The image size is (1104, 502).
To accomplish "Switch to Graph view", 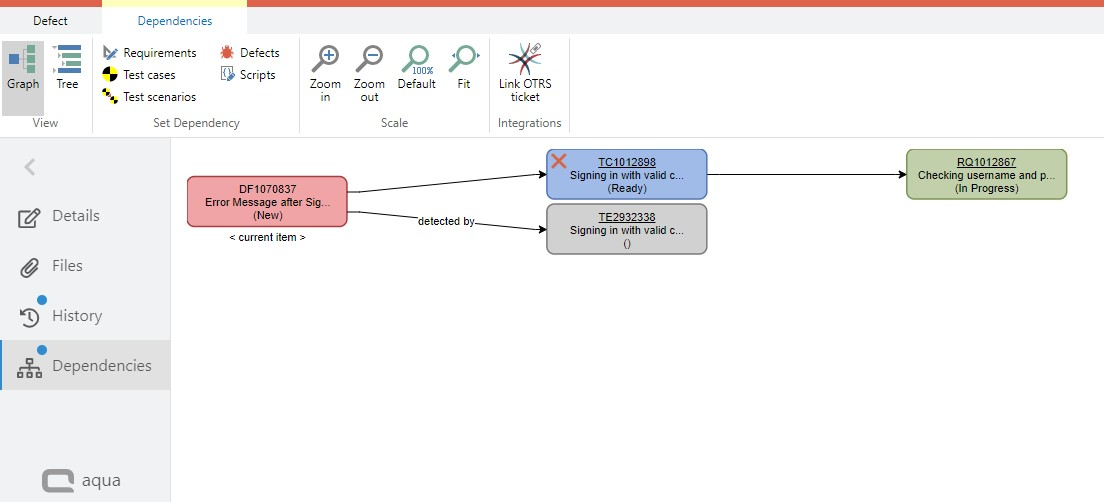I will 23,68.
